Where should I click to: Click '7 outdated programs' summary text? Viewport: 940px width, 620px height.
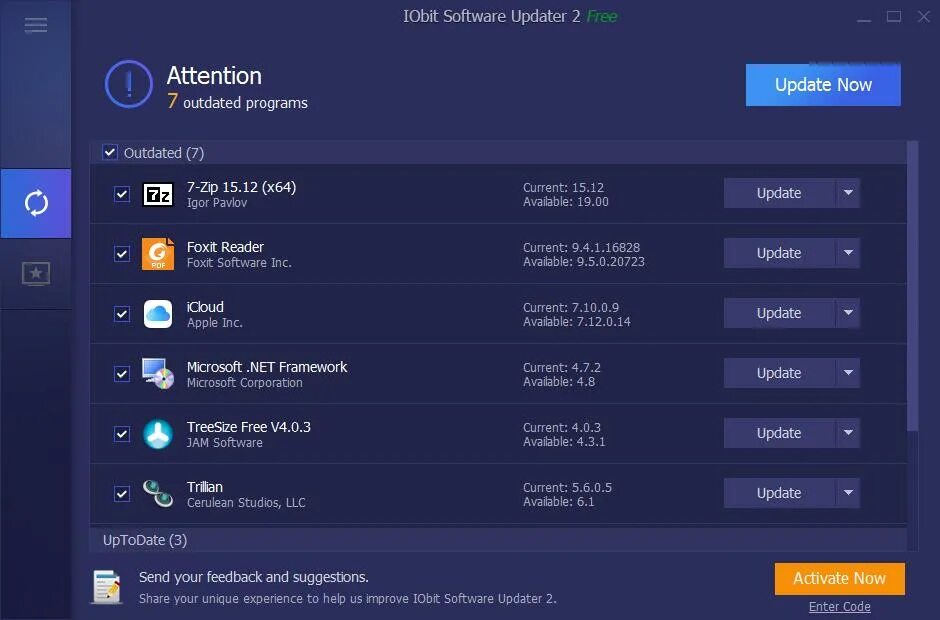coord(237,102)
